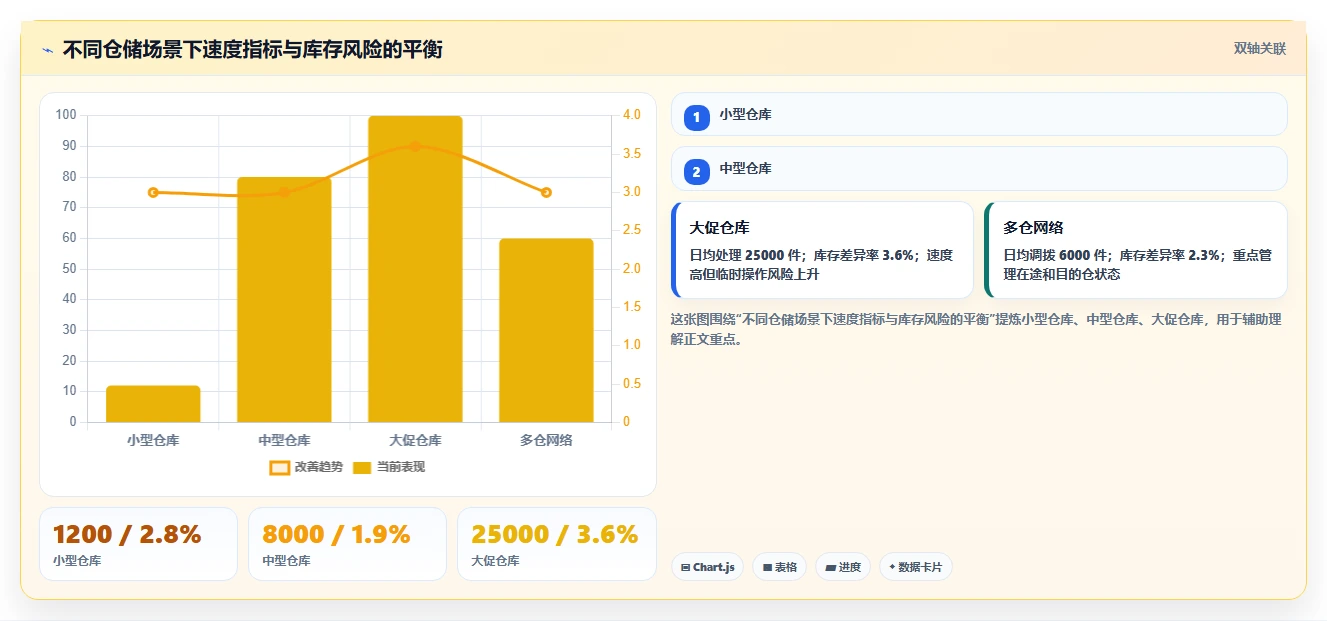Click the dashboard title 不同仓储场景下速度指标与库存风险的平衡
This screenshot has width=1327, height=621.
pos(252,50)
